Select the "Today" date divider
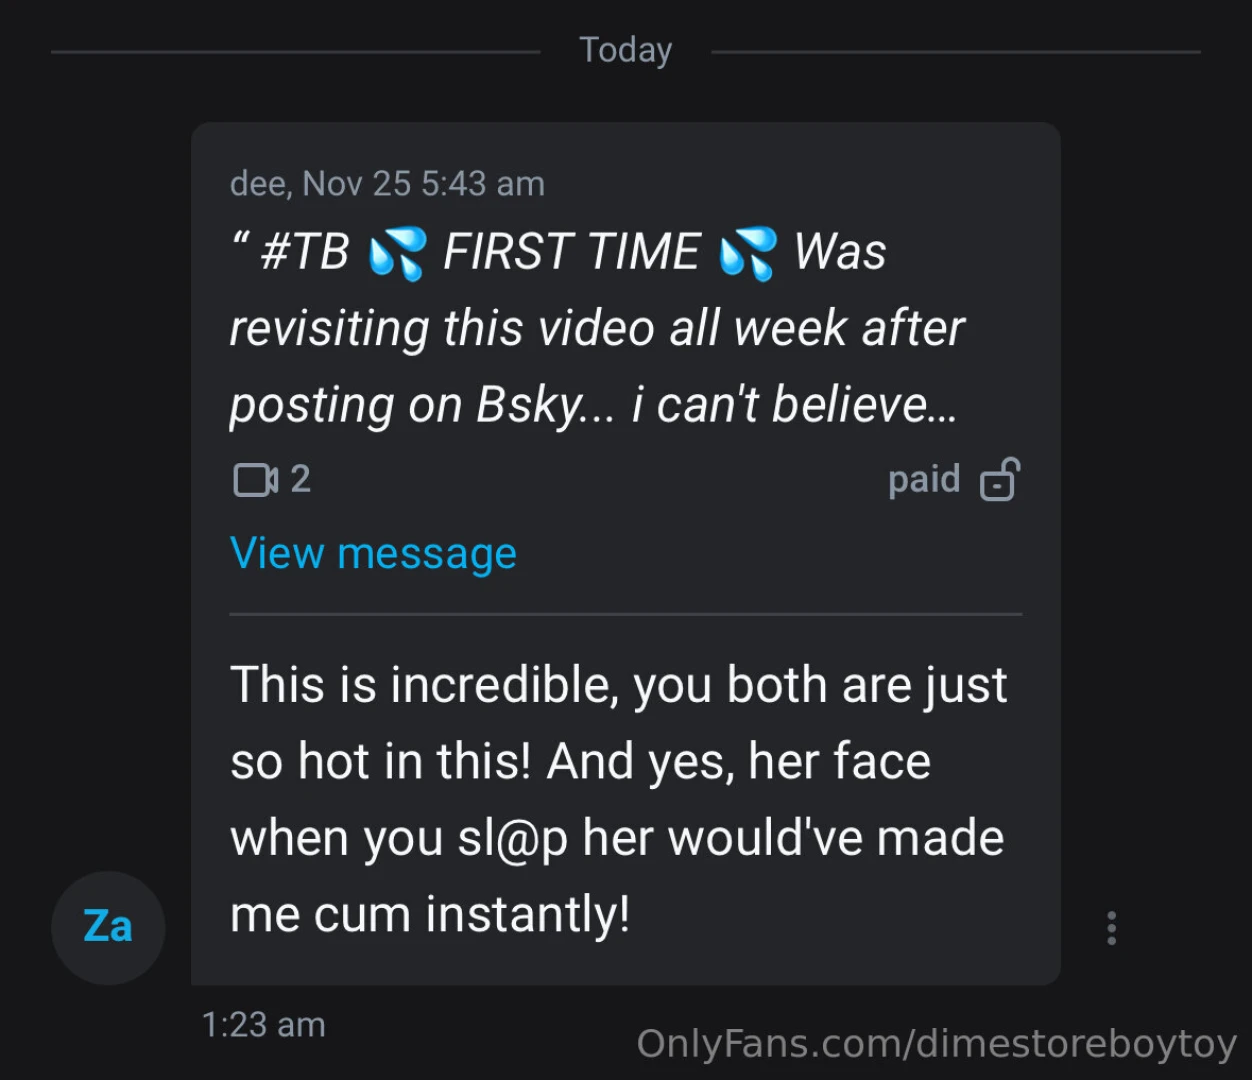 [x=625, y=49]
